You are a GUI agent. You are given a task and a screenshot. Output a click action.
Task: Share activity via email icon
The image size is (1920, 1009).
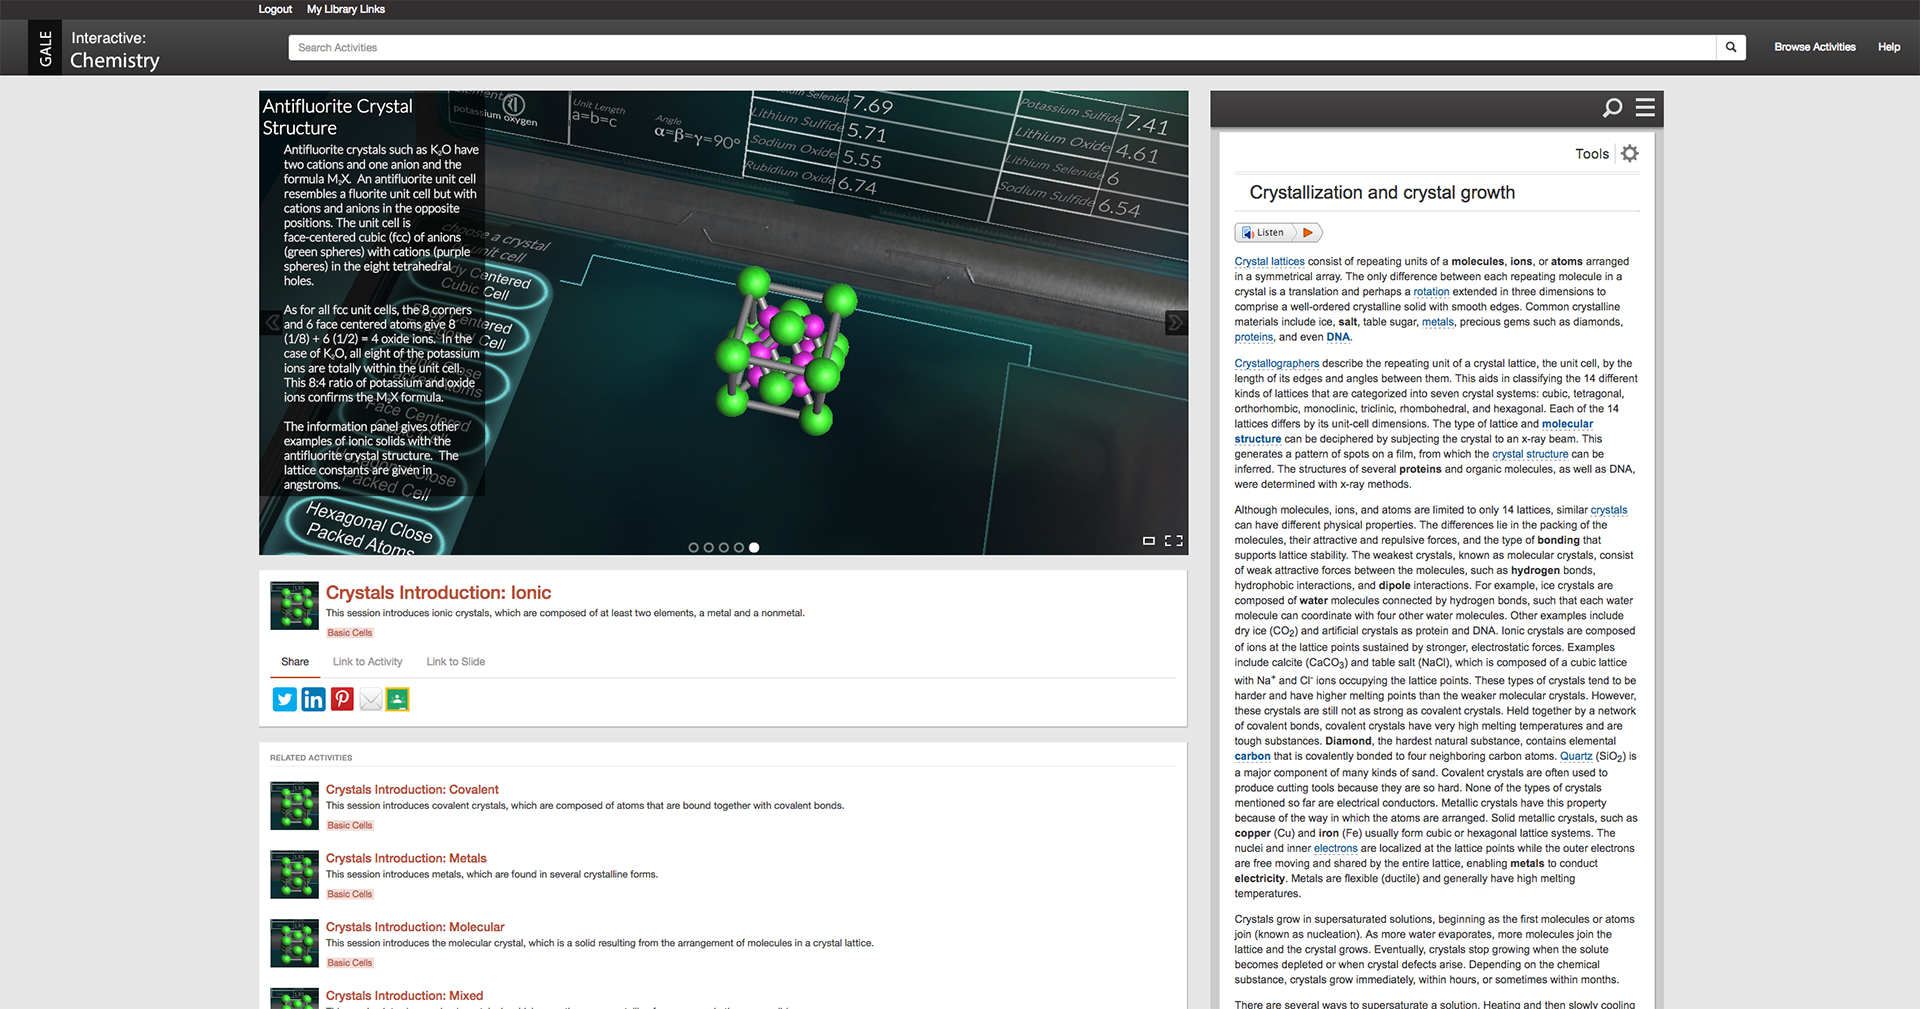pos(370,699)
